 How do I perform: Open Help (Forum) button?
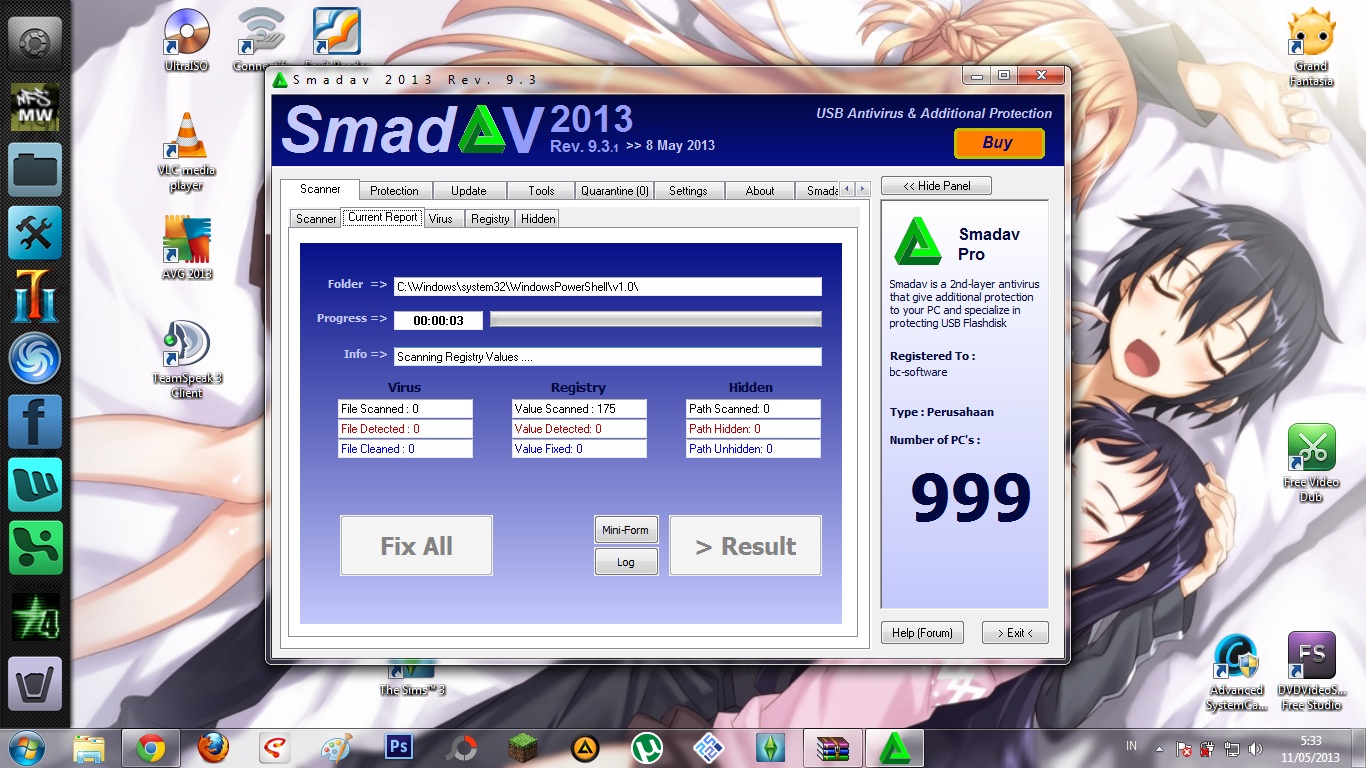(x=922, y=633)
